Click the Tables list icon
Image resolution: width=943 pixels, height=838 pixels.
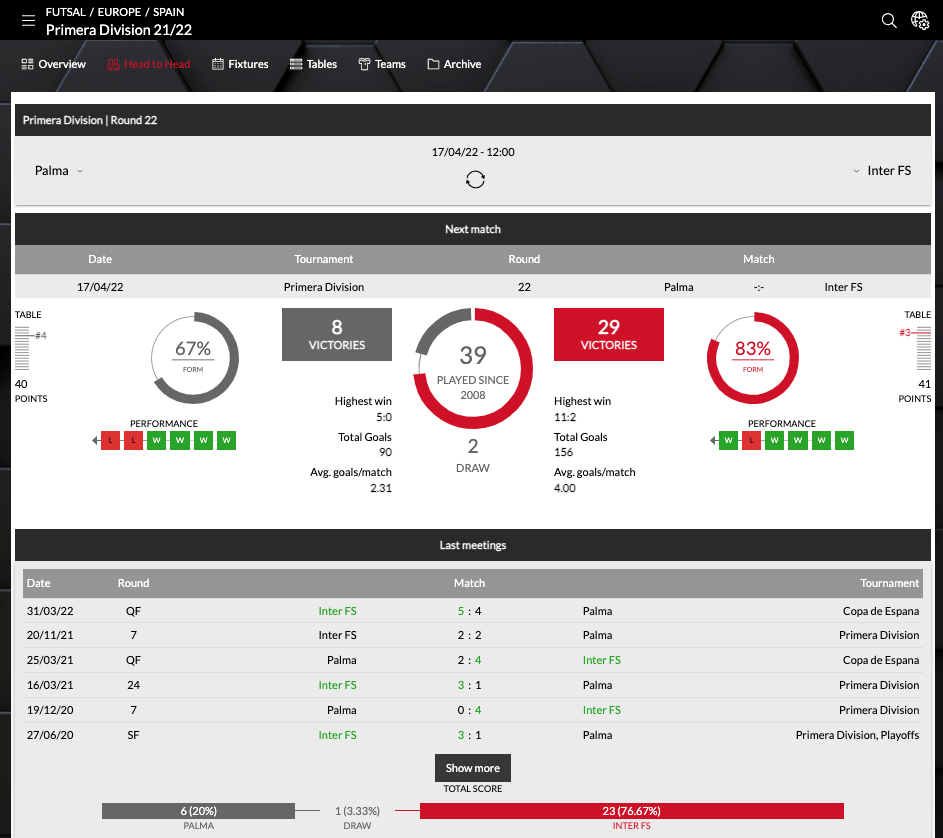[x=296, y=64]
